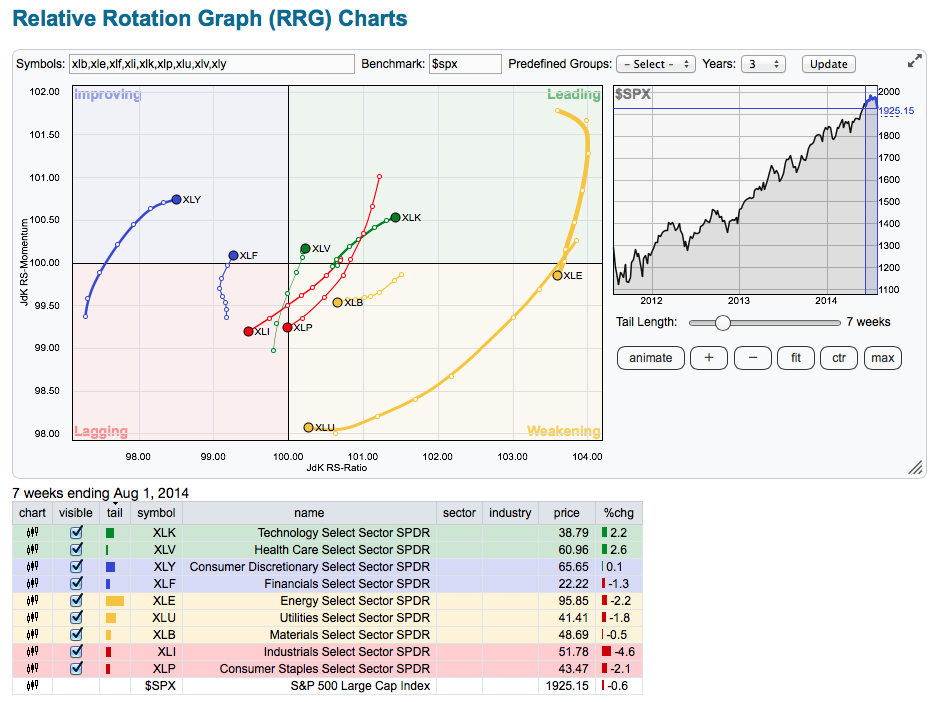Click the zoom in plus button
Image resolution: width=935 pixels, height=702 pixels.
point(709,358)
